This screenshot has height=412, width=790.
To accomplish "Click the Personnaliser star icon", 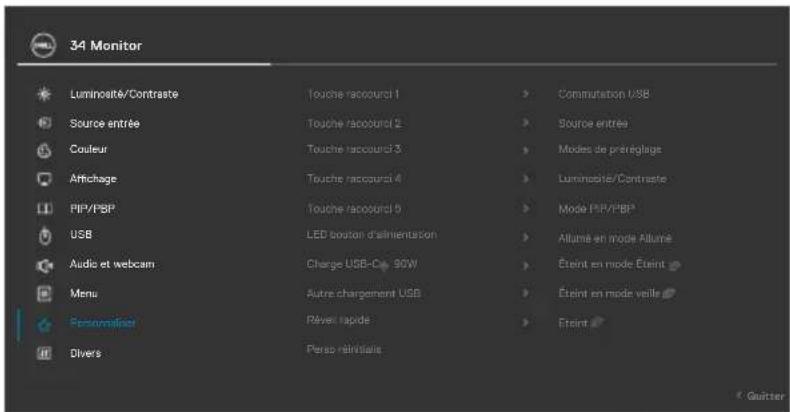I will pyautogui.click(x=44, y=324).
